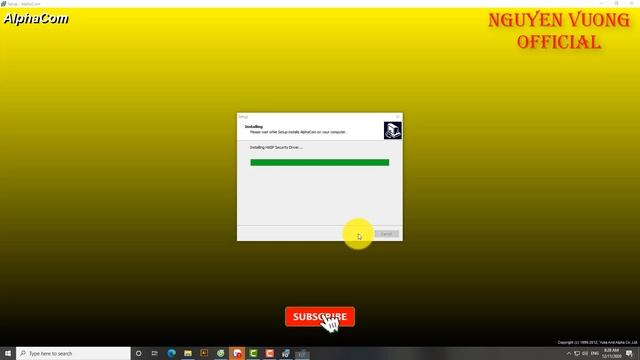Open Task View on the taskbar
Image resolution: width=640 pixels, height=360 pixels.
[x=155, y=353]
